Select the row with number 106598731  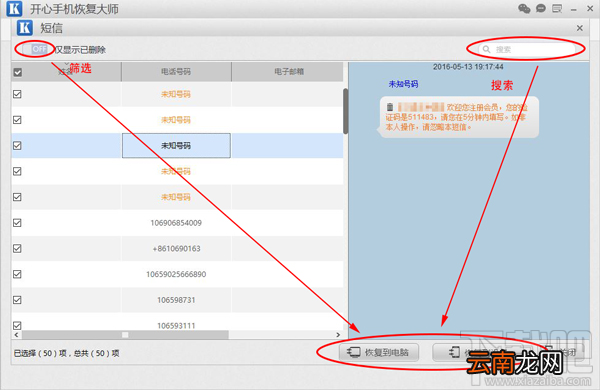178,300
